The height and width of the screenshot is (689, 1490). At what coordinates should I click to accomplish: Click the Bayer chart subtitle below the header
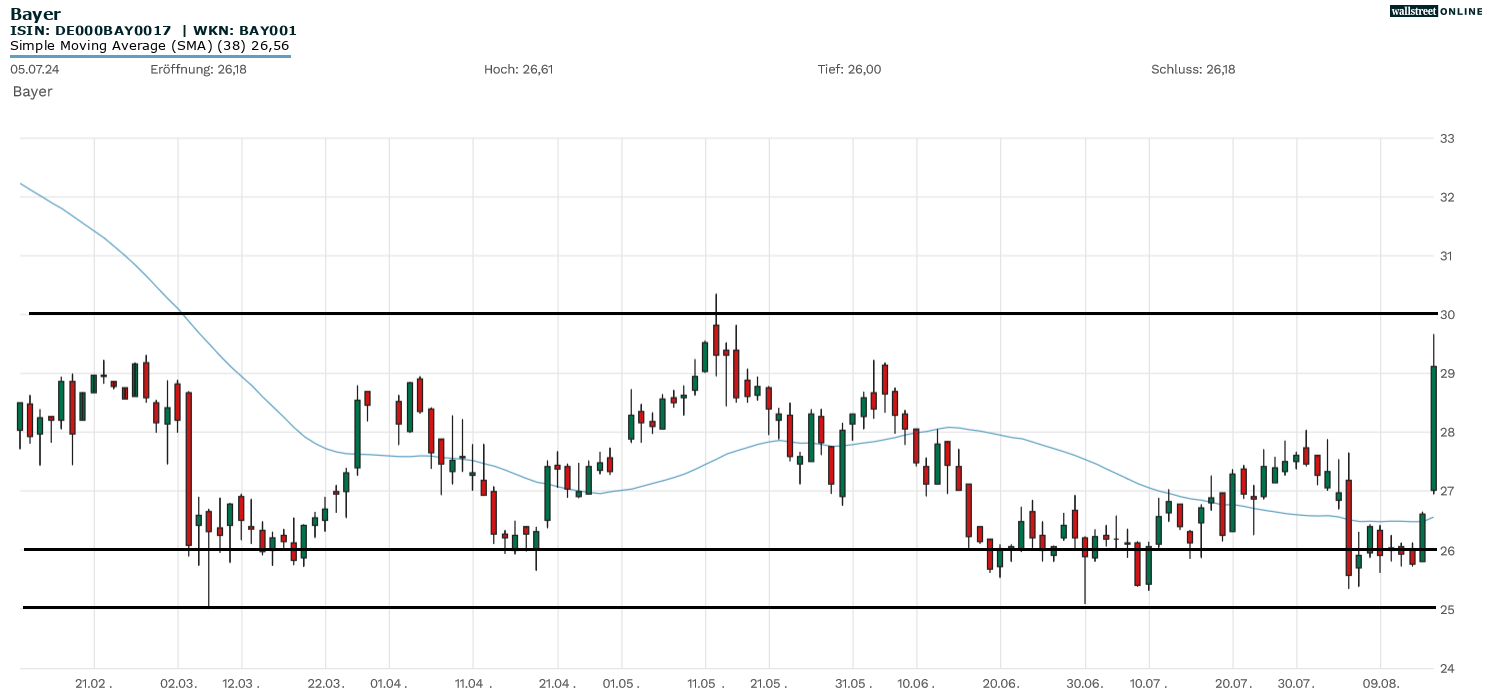(x=31, y=91)
